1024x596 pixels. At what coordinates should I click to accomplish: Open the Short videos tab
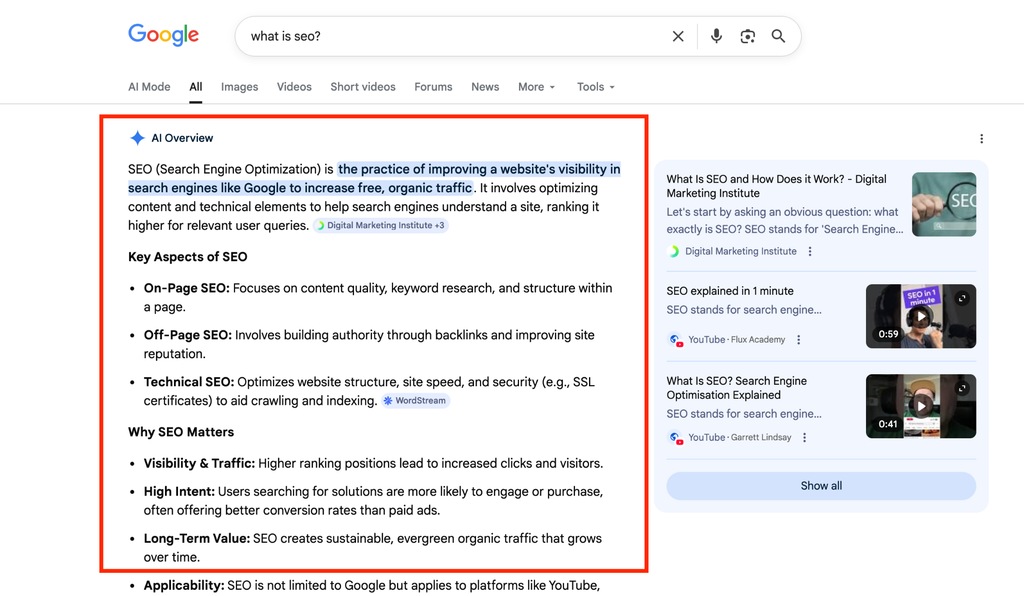tap(362, 87)
